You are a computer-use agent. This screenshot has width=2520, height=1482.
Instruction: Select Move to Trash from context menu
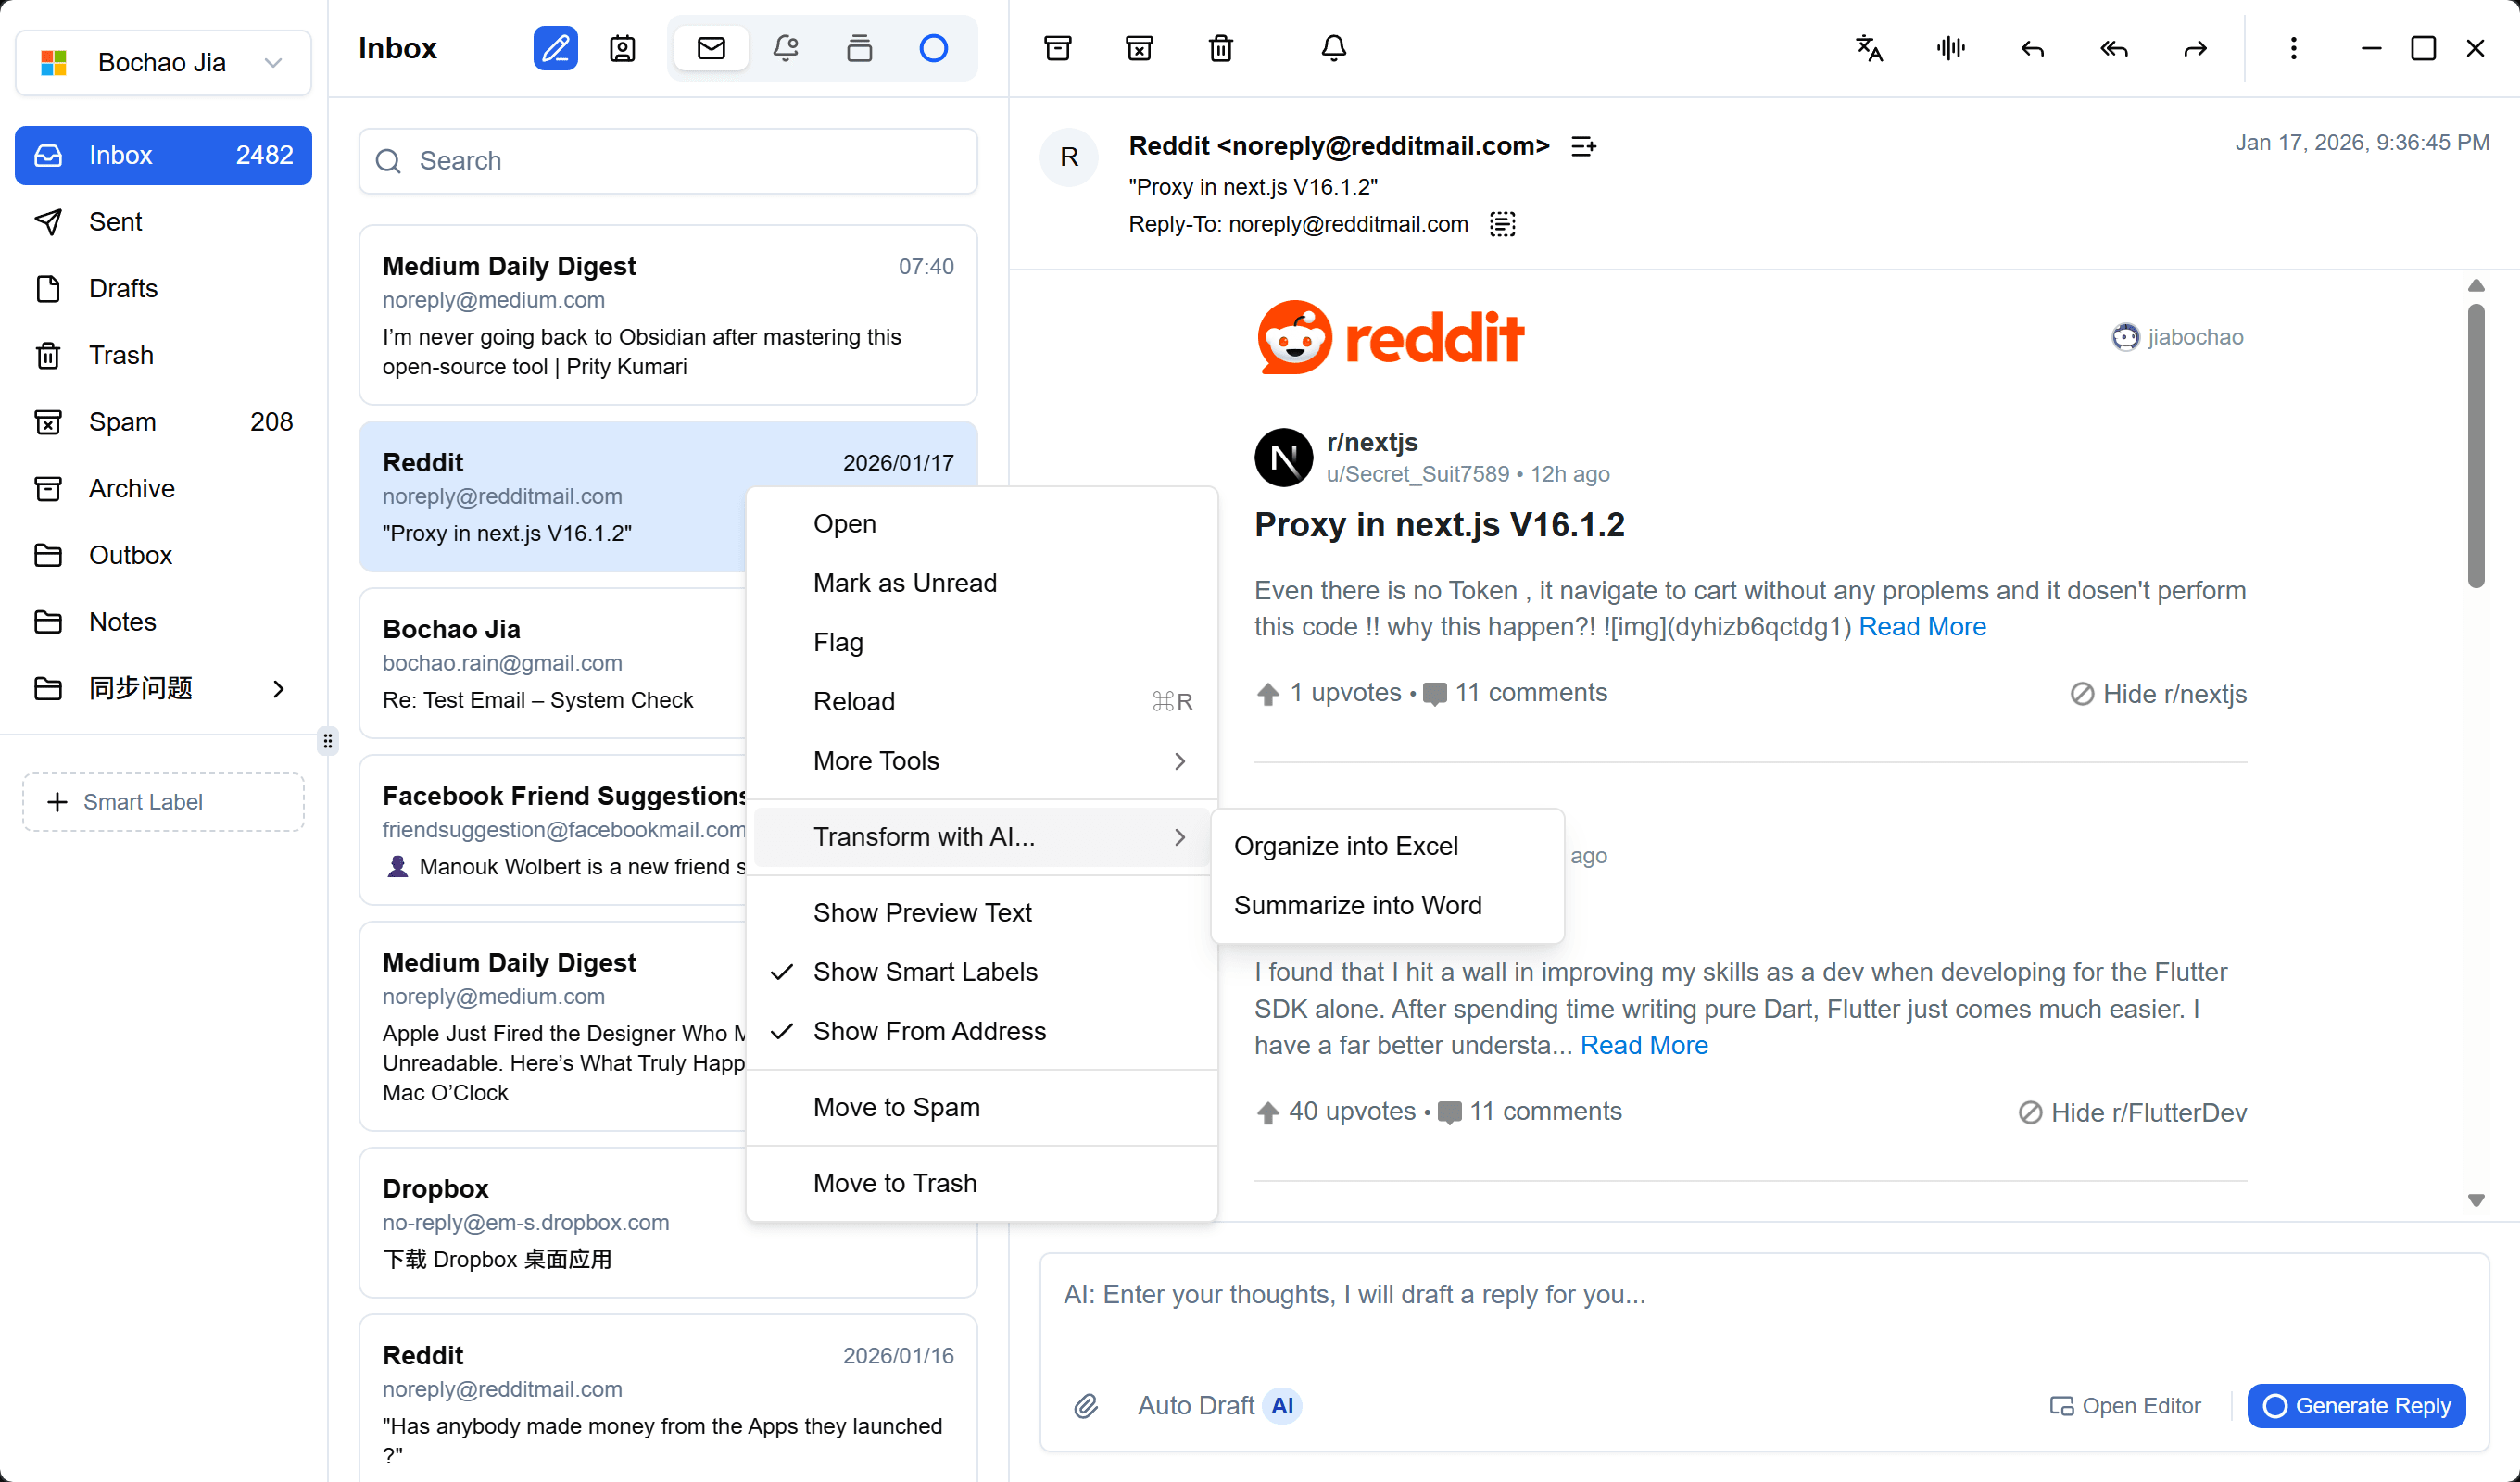coord(895,1182)
